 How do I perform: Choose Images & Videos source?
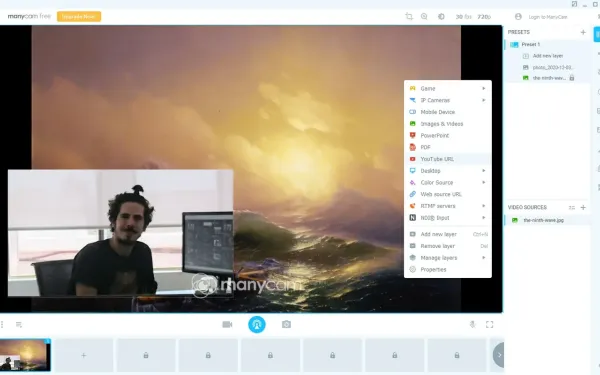click(448, 124)
